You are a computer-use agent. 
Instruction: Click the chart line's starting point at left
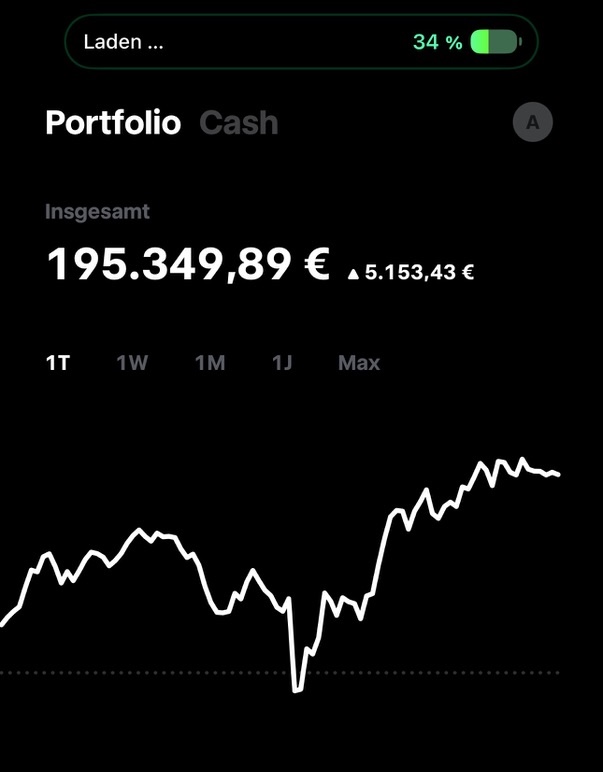[3, 624]
